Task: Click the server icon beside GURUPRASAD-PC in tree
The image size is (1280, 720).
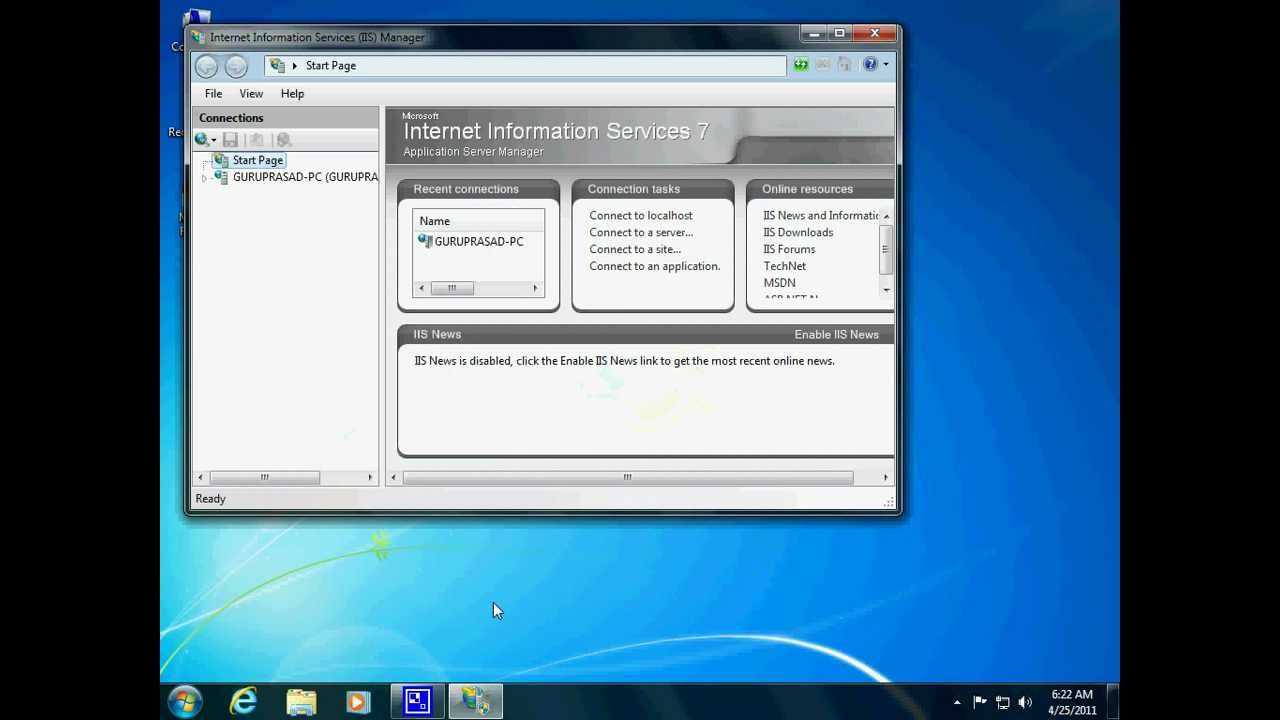Action: [x=221, y=177]
